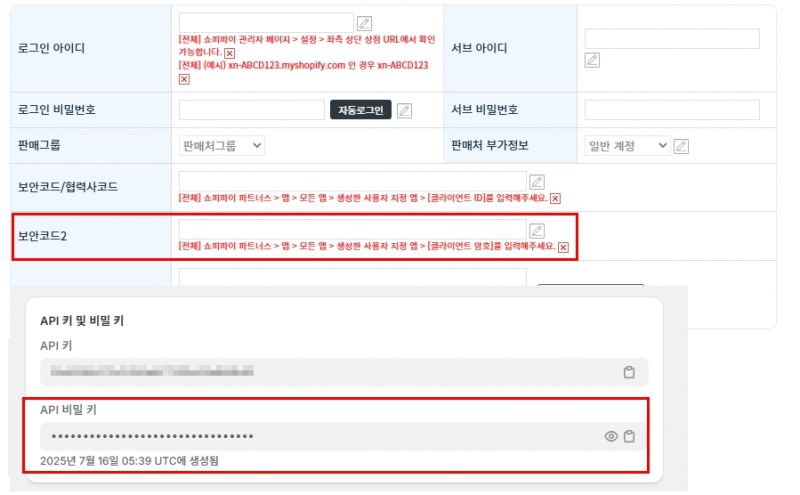Open the 판매처그룹 dropdown
This screenshot has width=800, height=495.
point(221,146)
